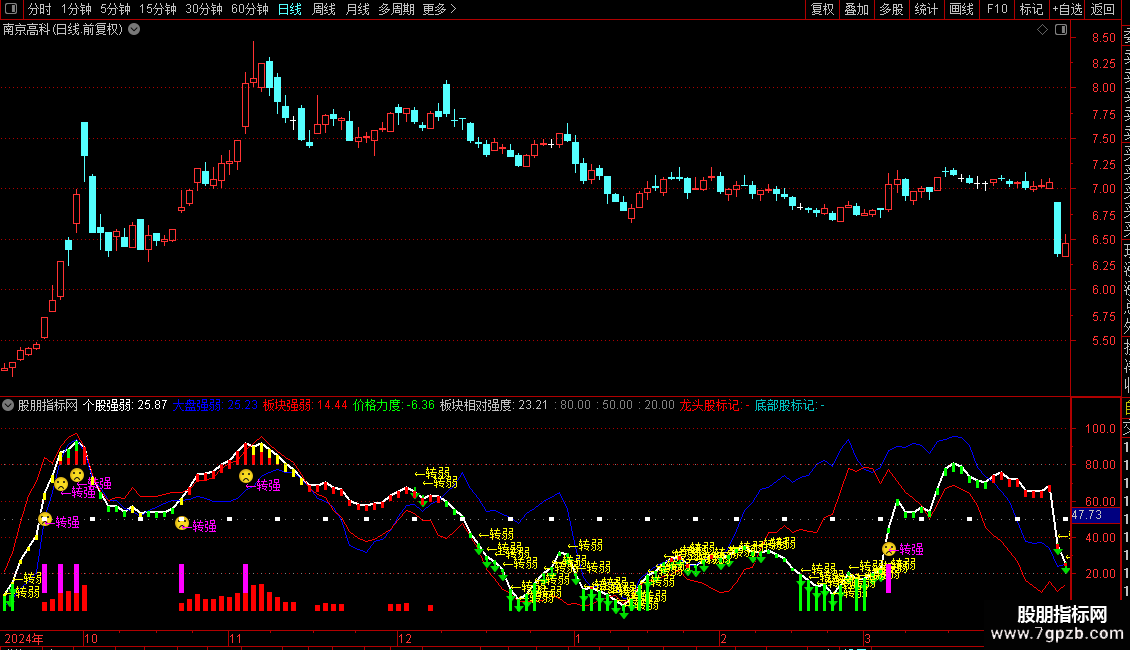Viewport: 1130px width, 650px height.
Task: Collapse indicator panel via 股朋指标网 arrow icon
Action: [x=8, y=405]
